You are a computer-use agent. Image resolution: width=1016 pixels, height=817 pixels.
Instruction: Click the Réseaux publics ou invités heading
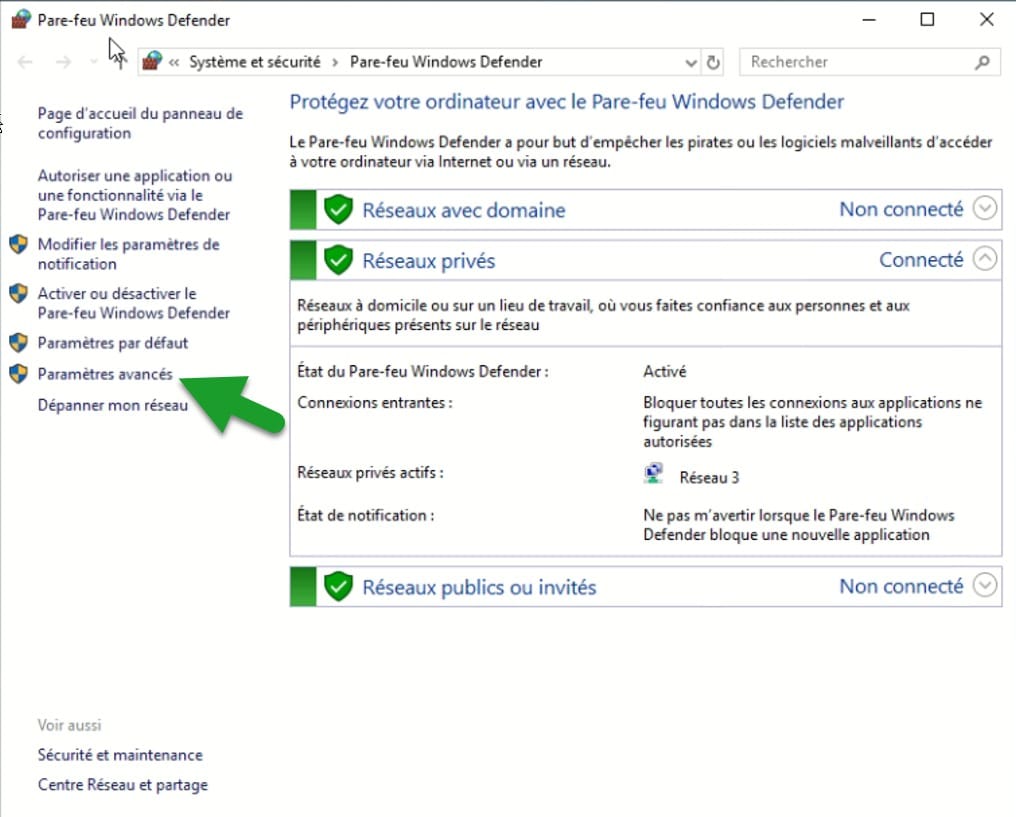(479, 587)
